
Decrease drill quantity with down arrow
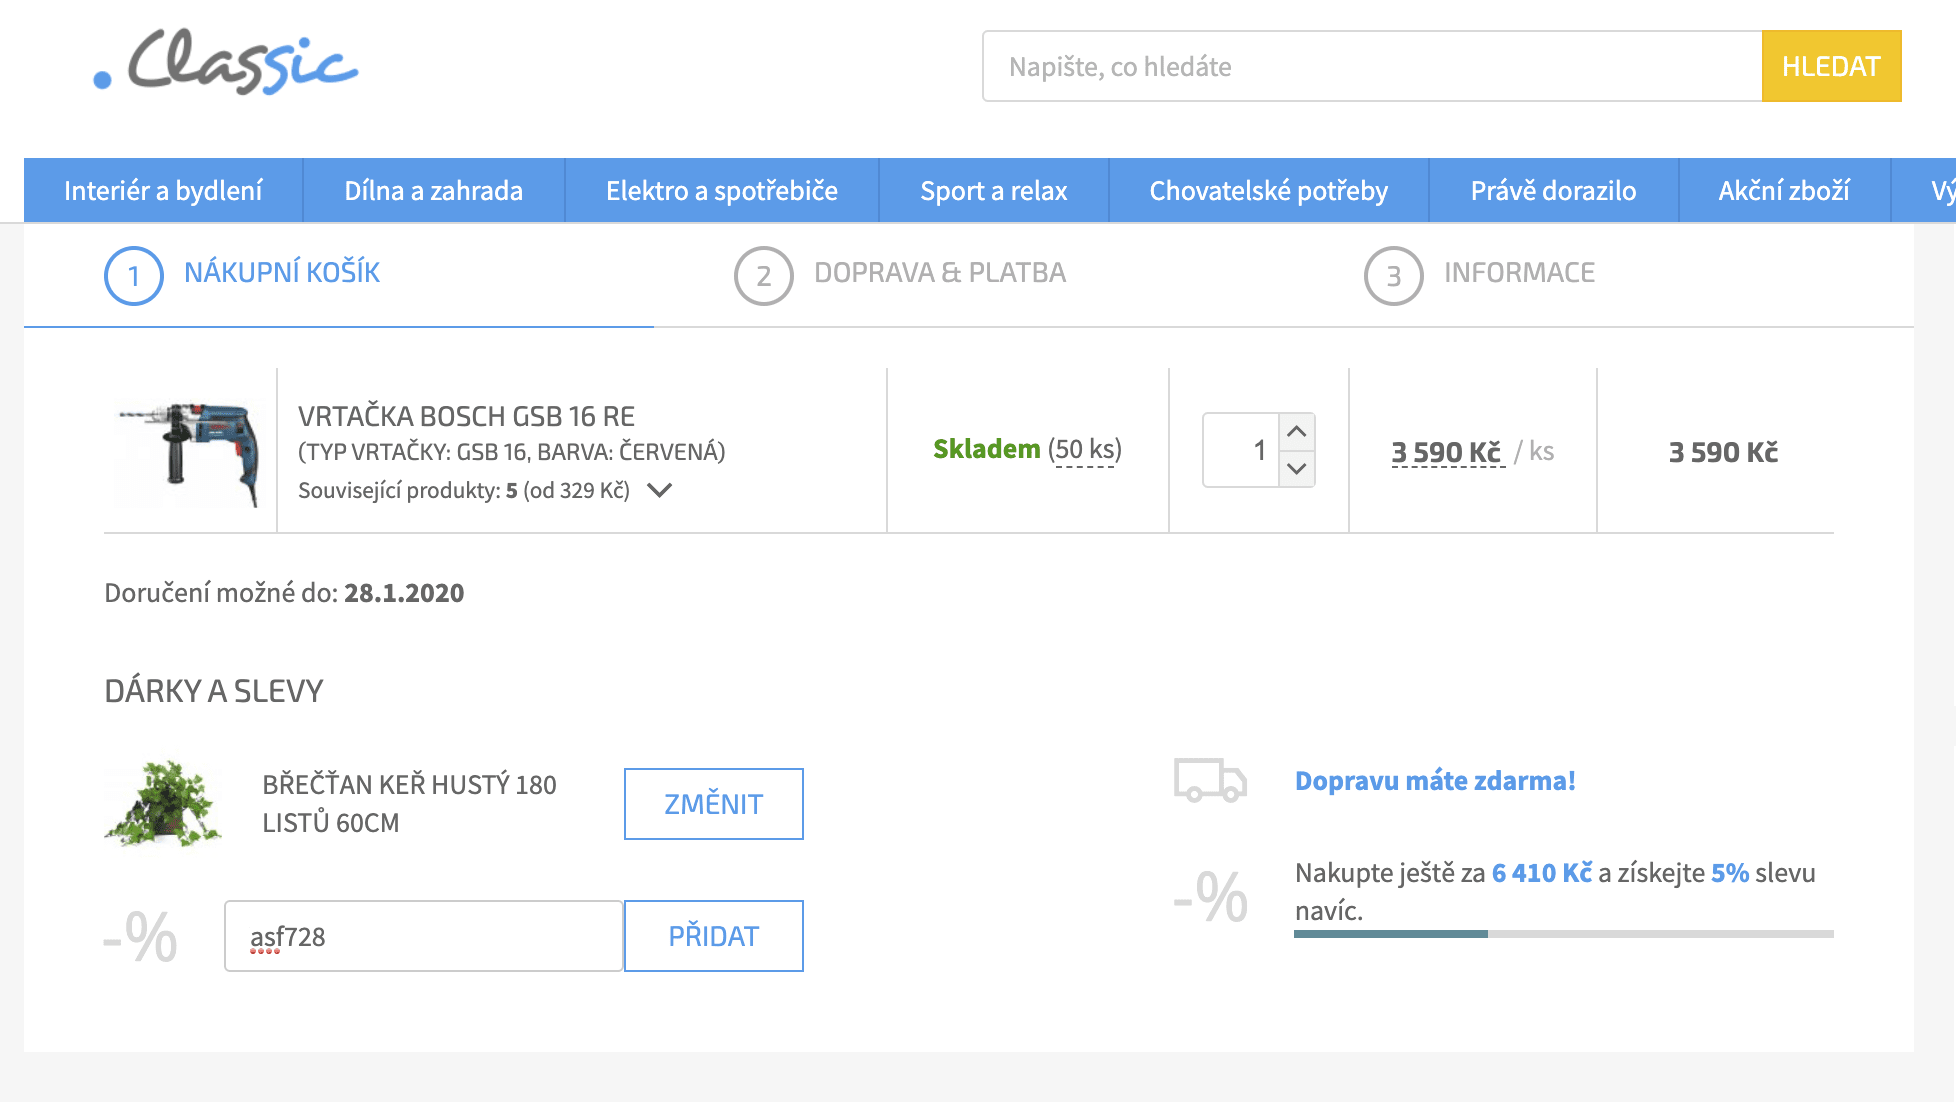click(1297, 468)
